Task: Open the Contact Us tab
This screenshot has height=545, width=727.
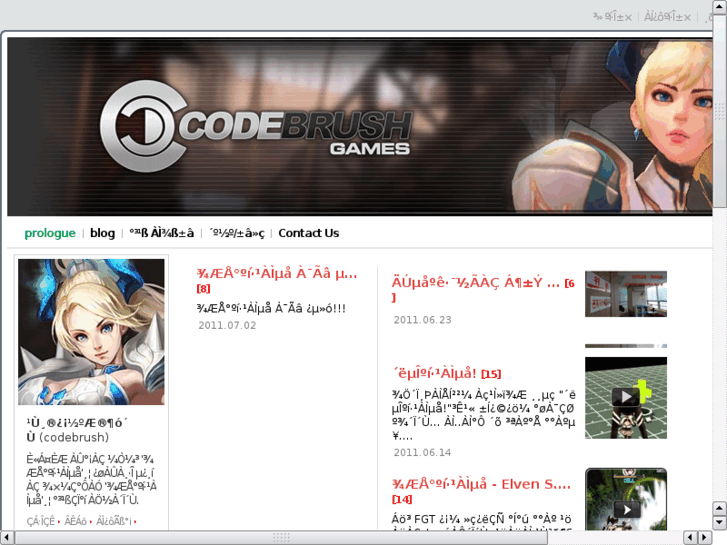Action: pyautogui.click(x=309, y=233)
